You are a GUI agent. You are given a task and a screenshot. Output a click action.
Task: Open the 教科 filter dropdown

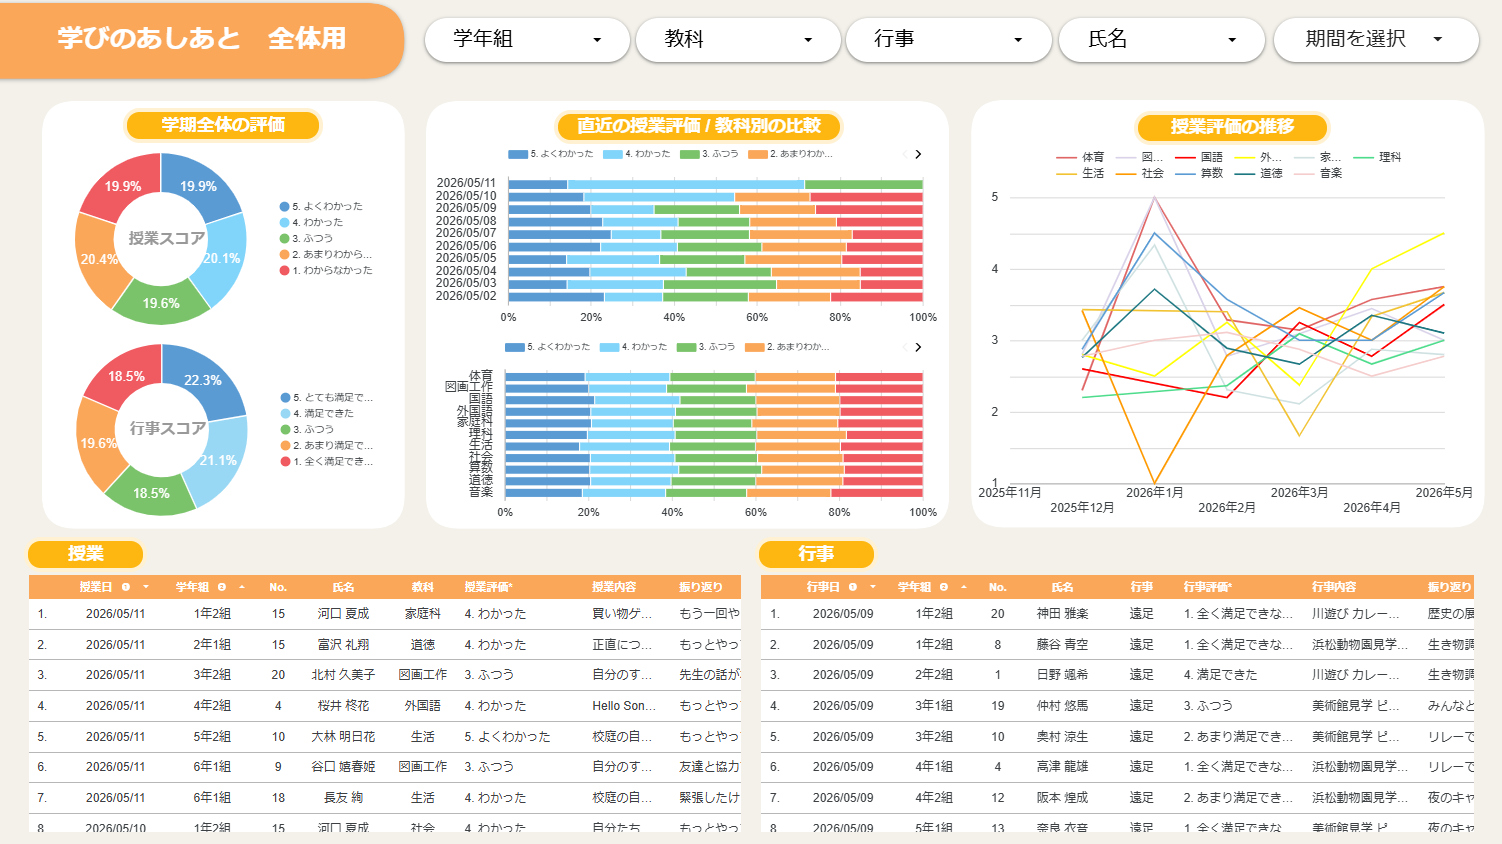[738, 40]
